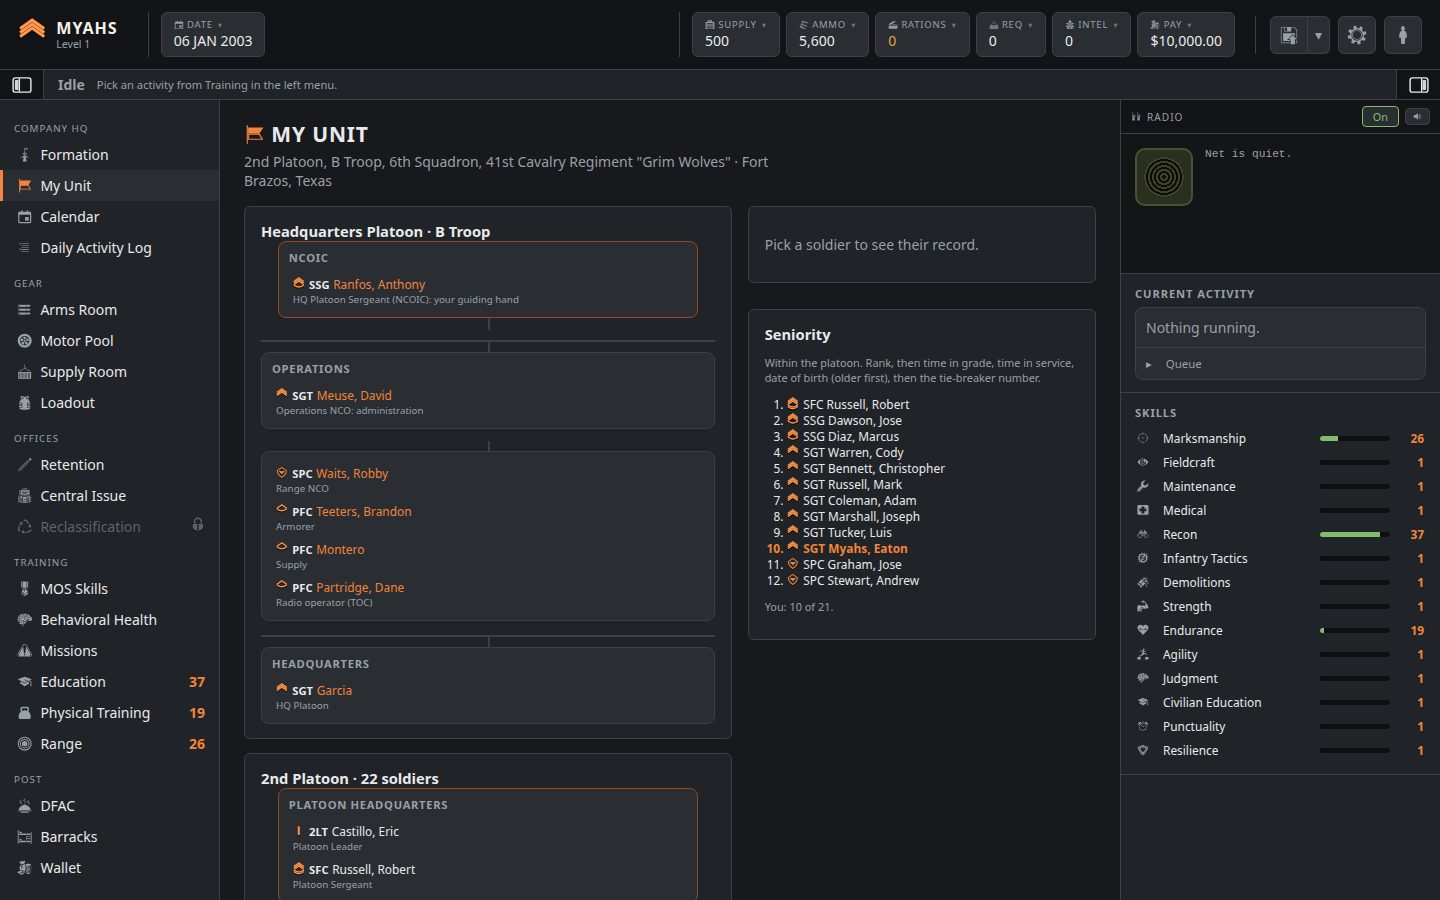This screenshot has width=1440, height=900.
Task: Expand the Queue section
Action: [x=1280, y=364]
